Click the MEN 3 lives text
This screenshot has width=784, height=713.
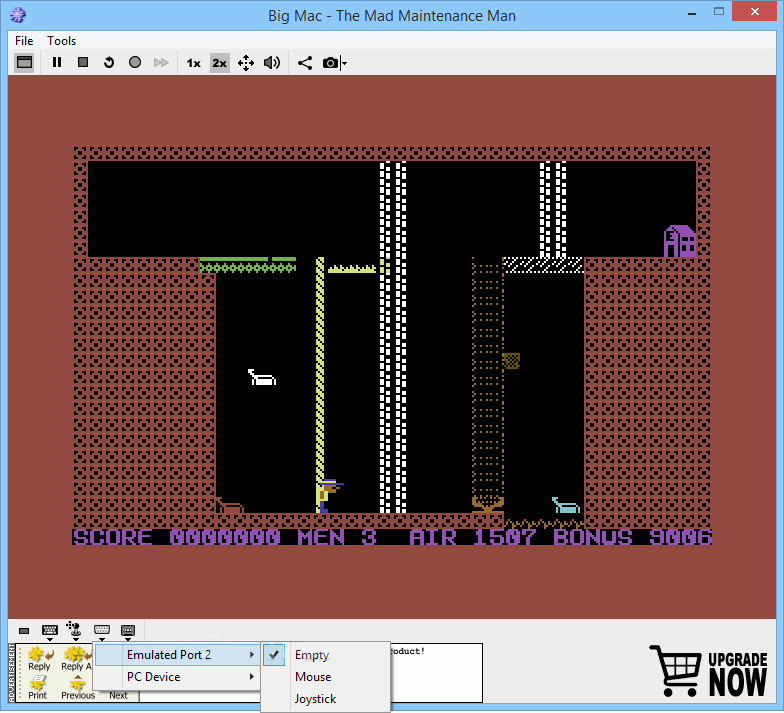click(x=337, y=538)
